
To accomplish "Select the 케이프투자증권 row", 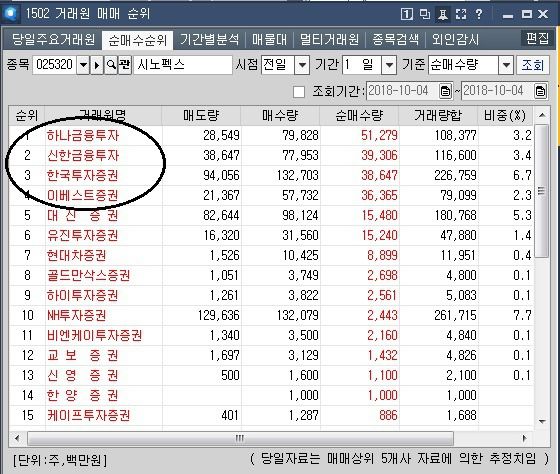I will (x=271, y=415).
